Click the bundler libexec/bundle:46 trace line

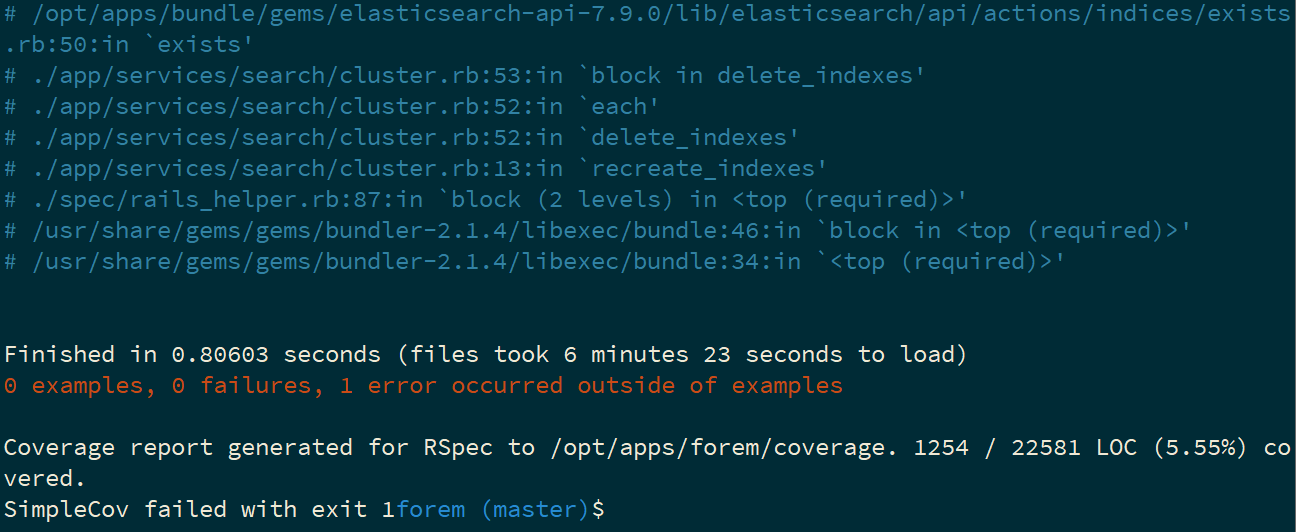pos(598,231)
